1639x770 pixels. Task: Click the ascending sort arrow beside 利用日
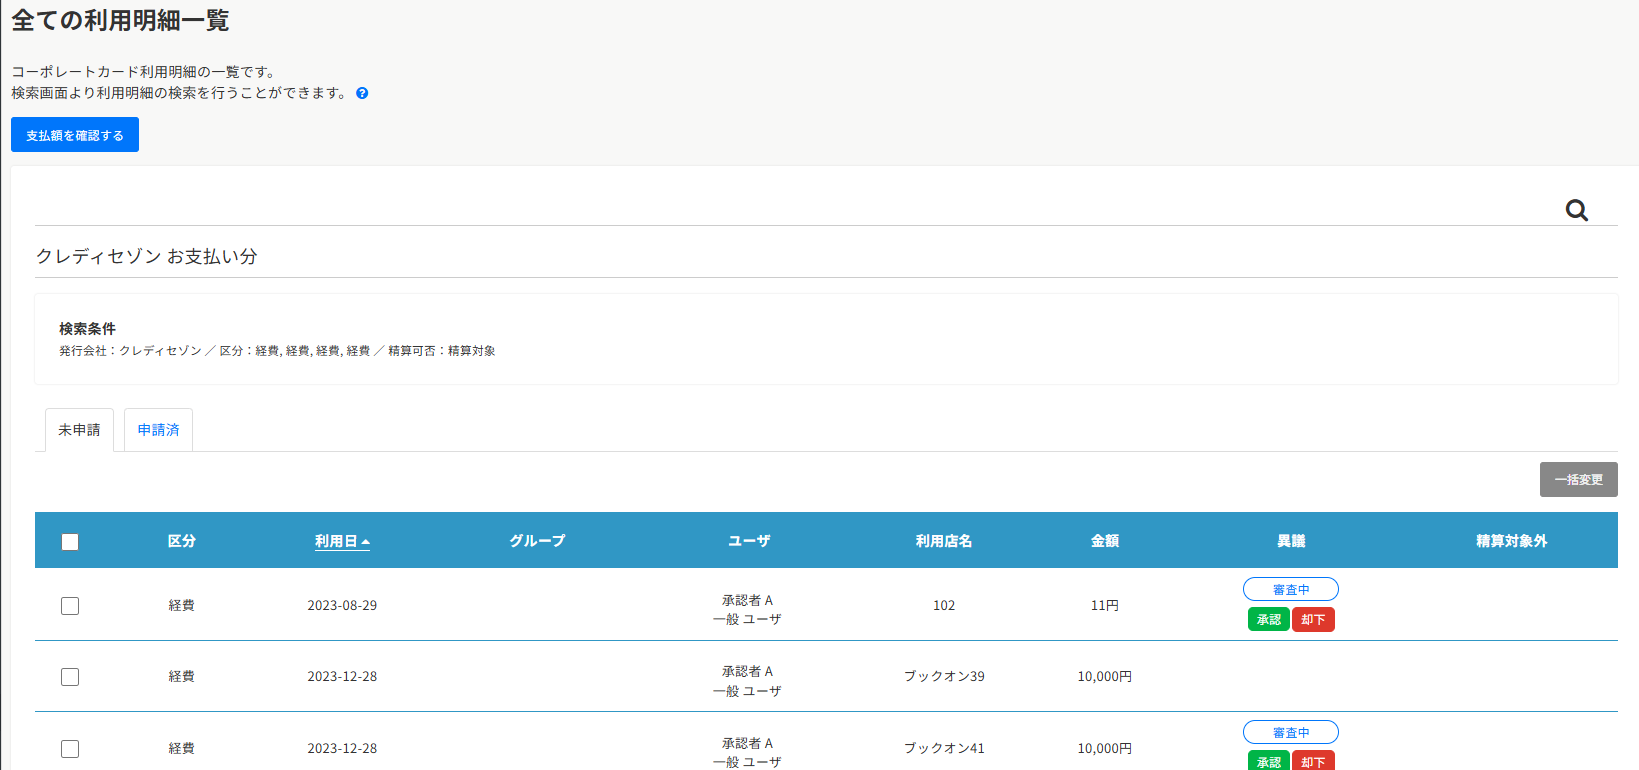(366, 542)
